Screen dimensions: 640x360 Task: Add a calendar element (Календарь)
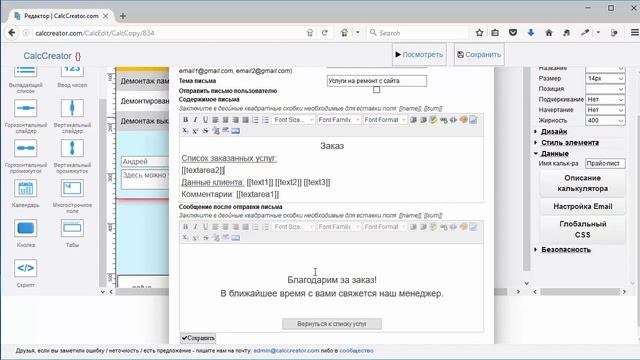click(x=26, y=188)
